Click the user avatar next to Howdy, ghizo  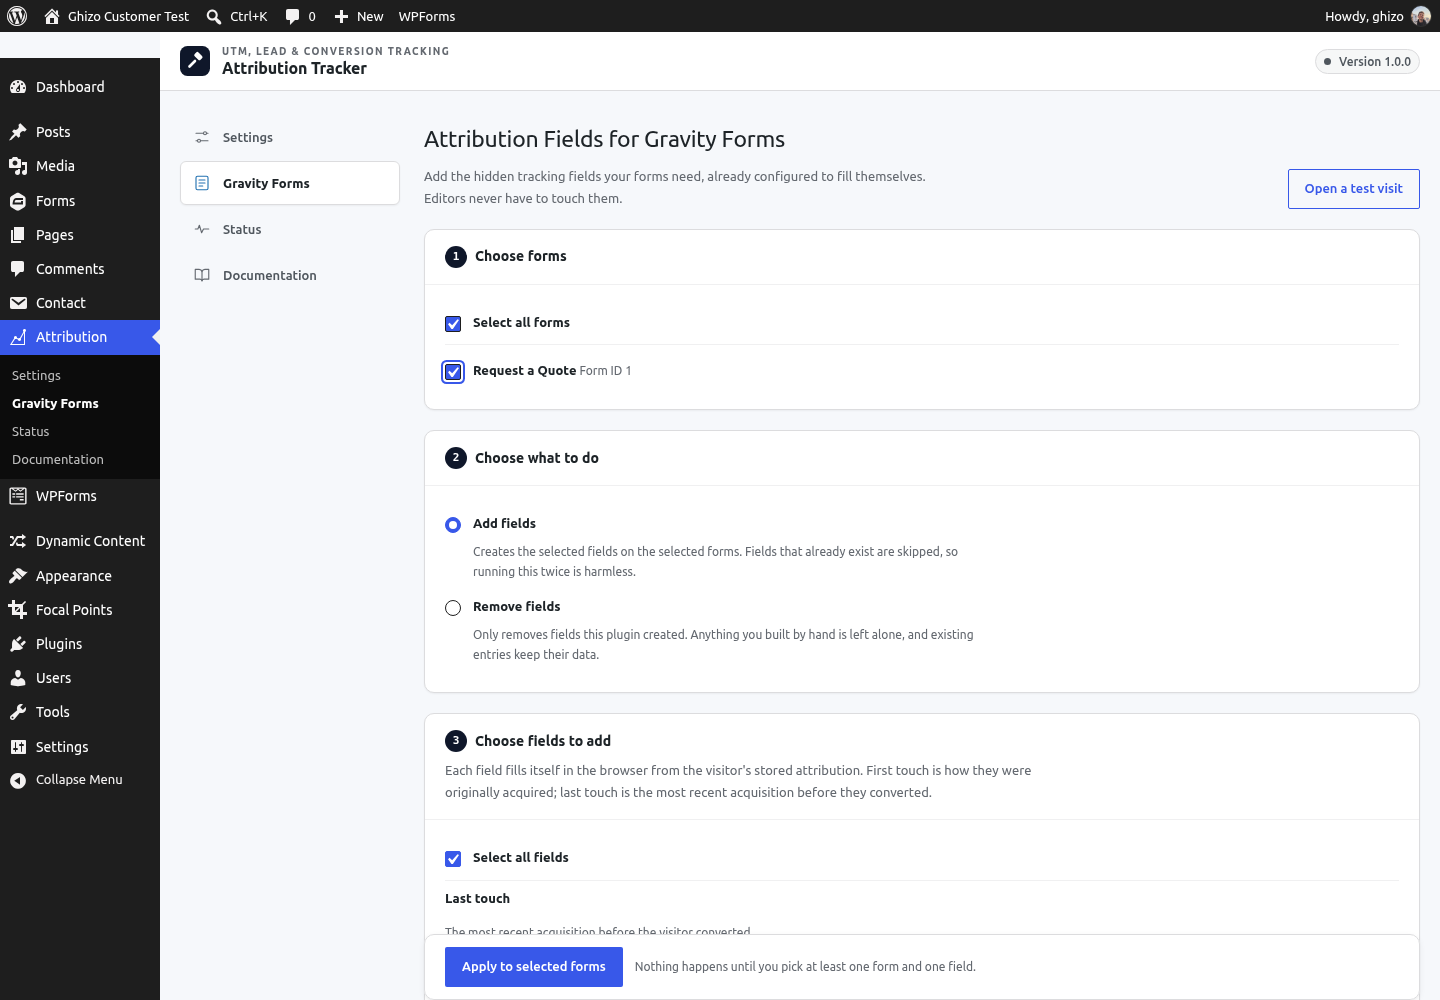(1421, 16)
